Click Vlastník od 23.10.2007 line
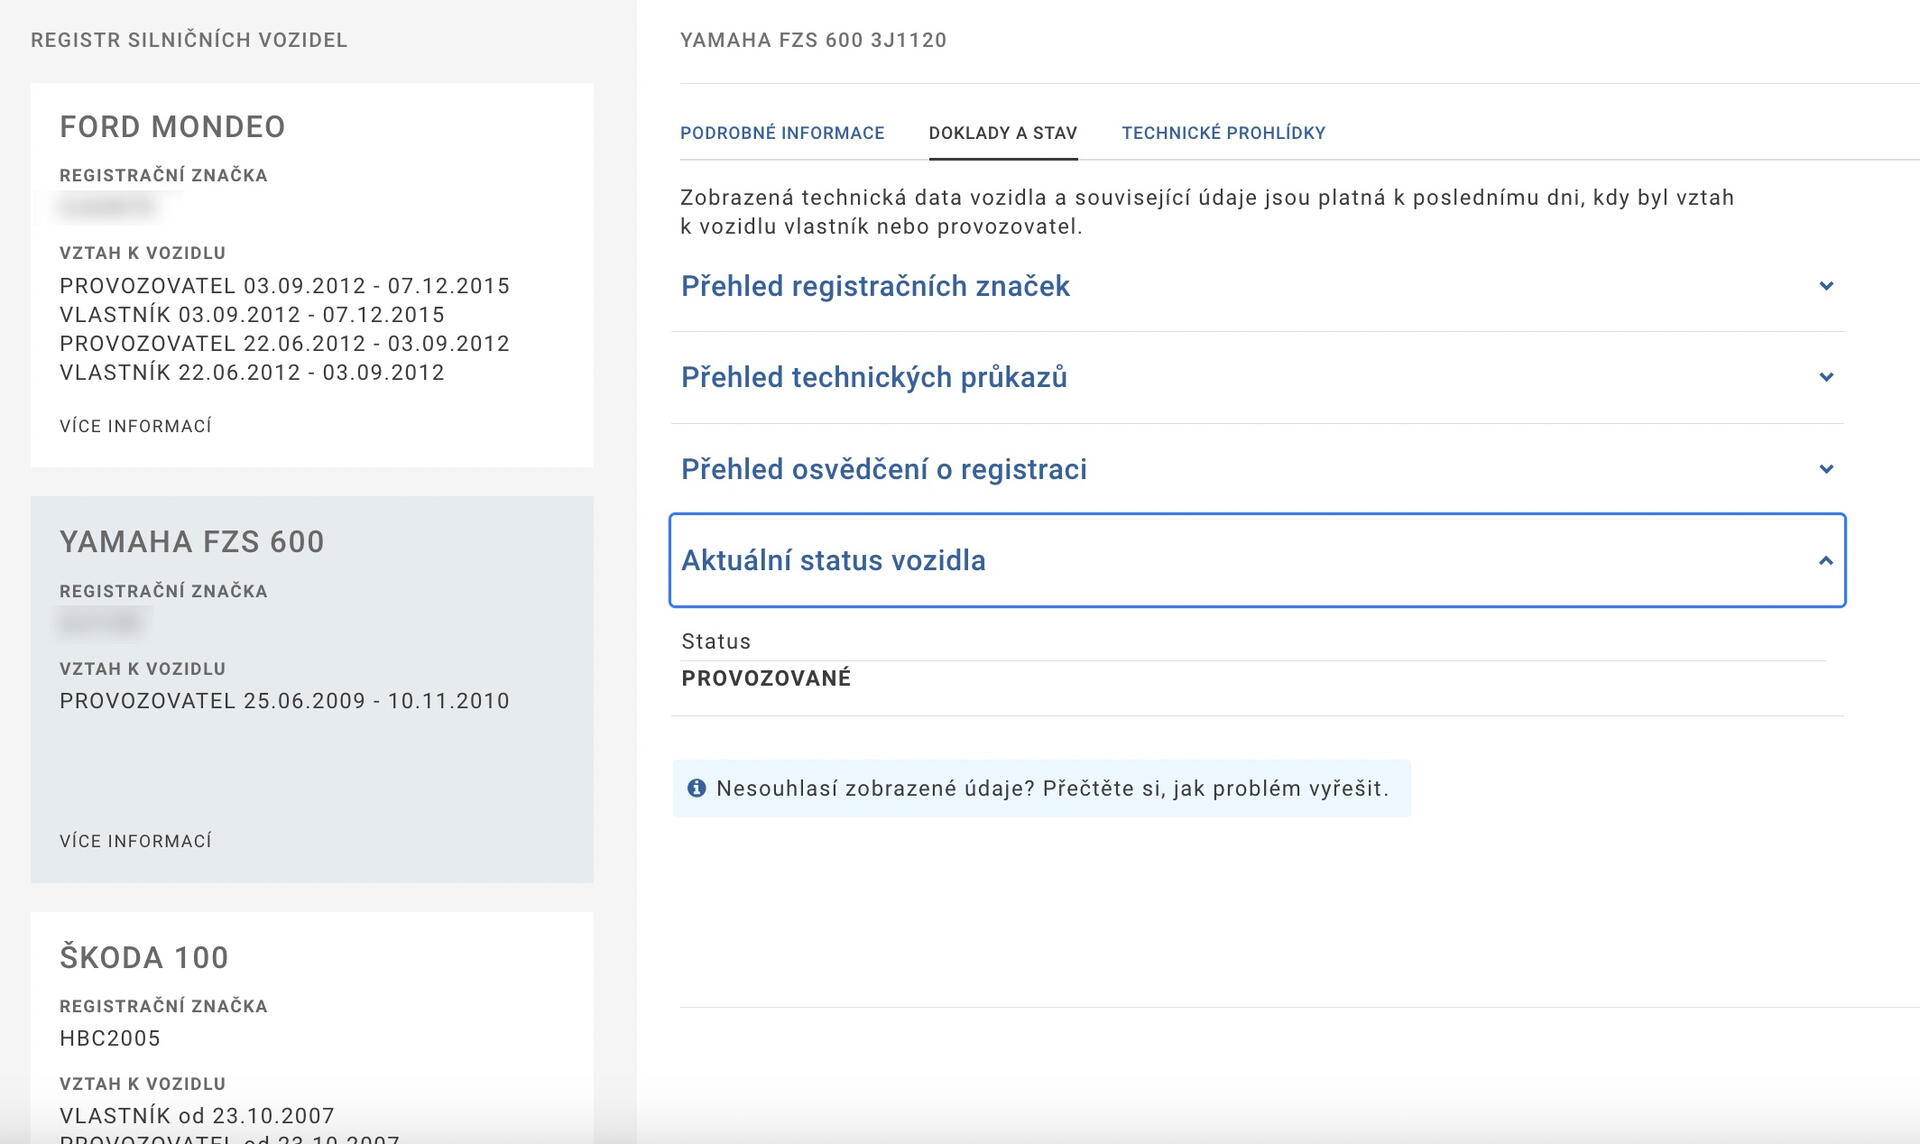This screenshot has height=1144, width=1920. click(197, 1116)
